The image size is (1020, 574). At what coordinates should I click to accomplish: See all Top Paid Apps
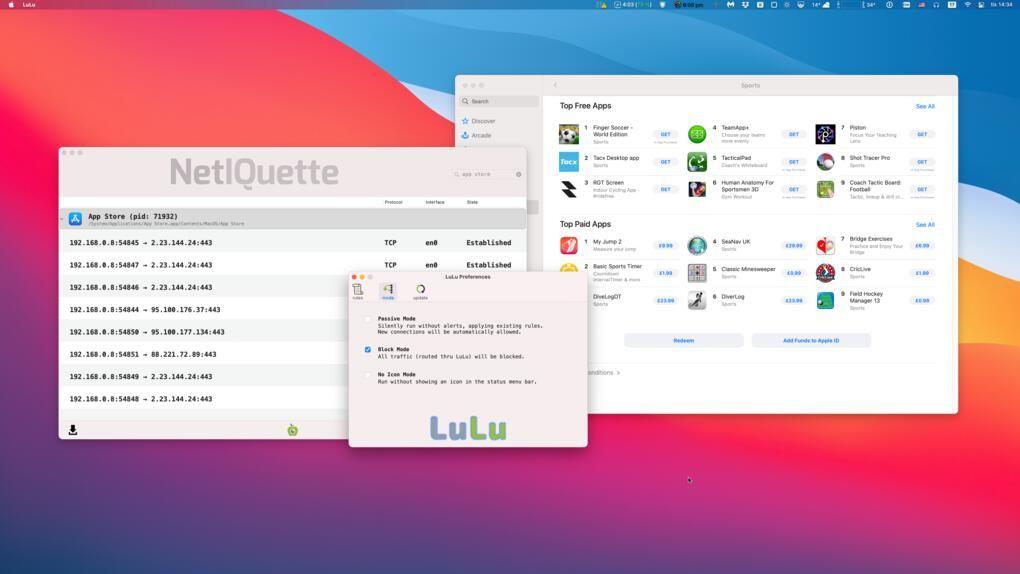tap(924, 225)
